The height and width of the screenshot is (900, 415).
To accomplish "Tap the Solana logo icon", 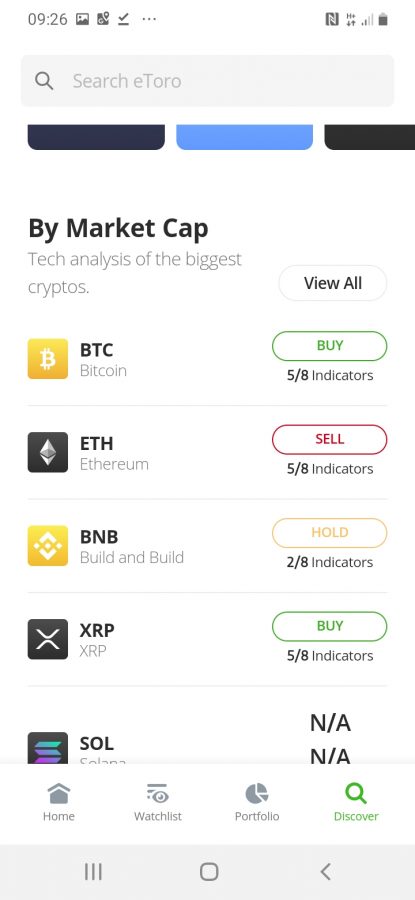I will 48,747.
